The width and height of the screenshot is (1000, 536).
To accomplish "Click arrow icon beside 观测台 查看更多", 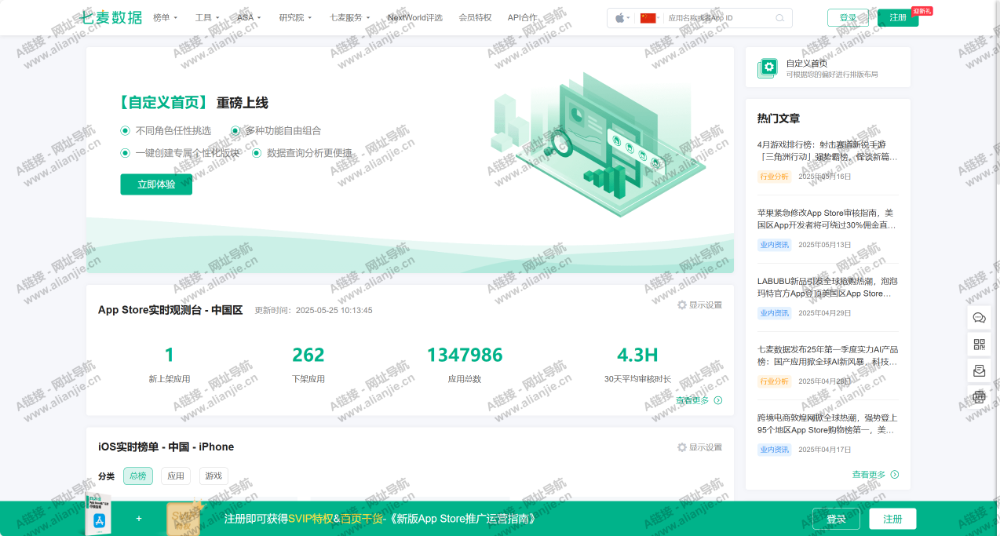I will 718,400.
